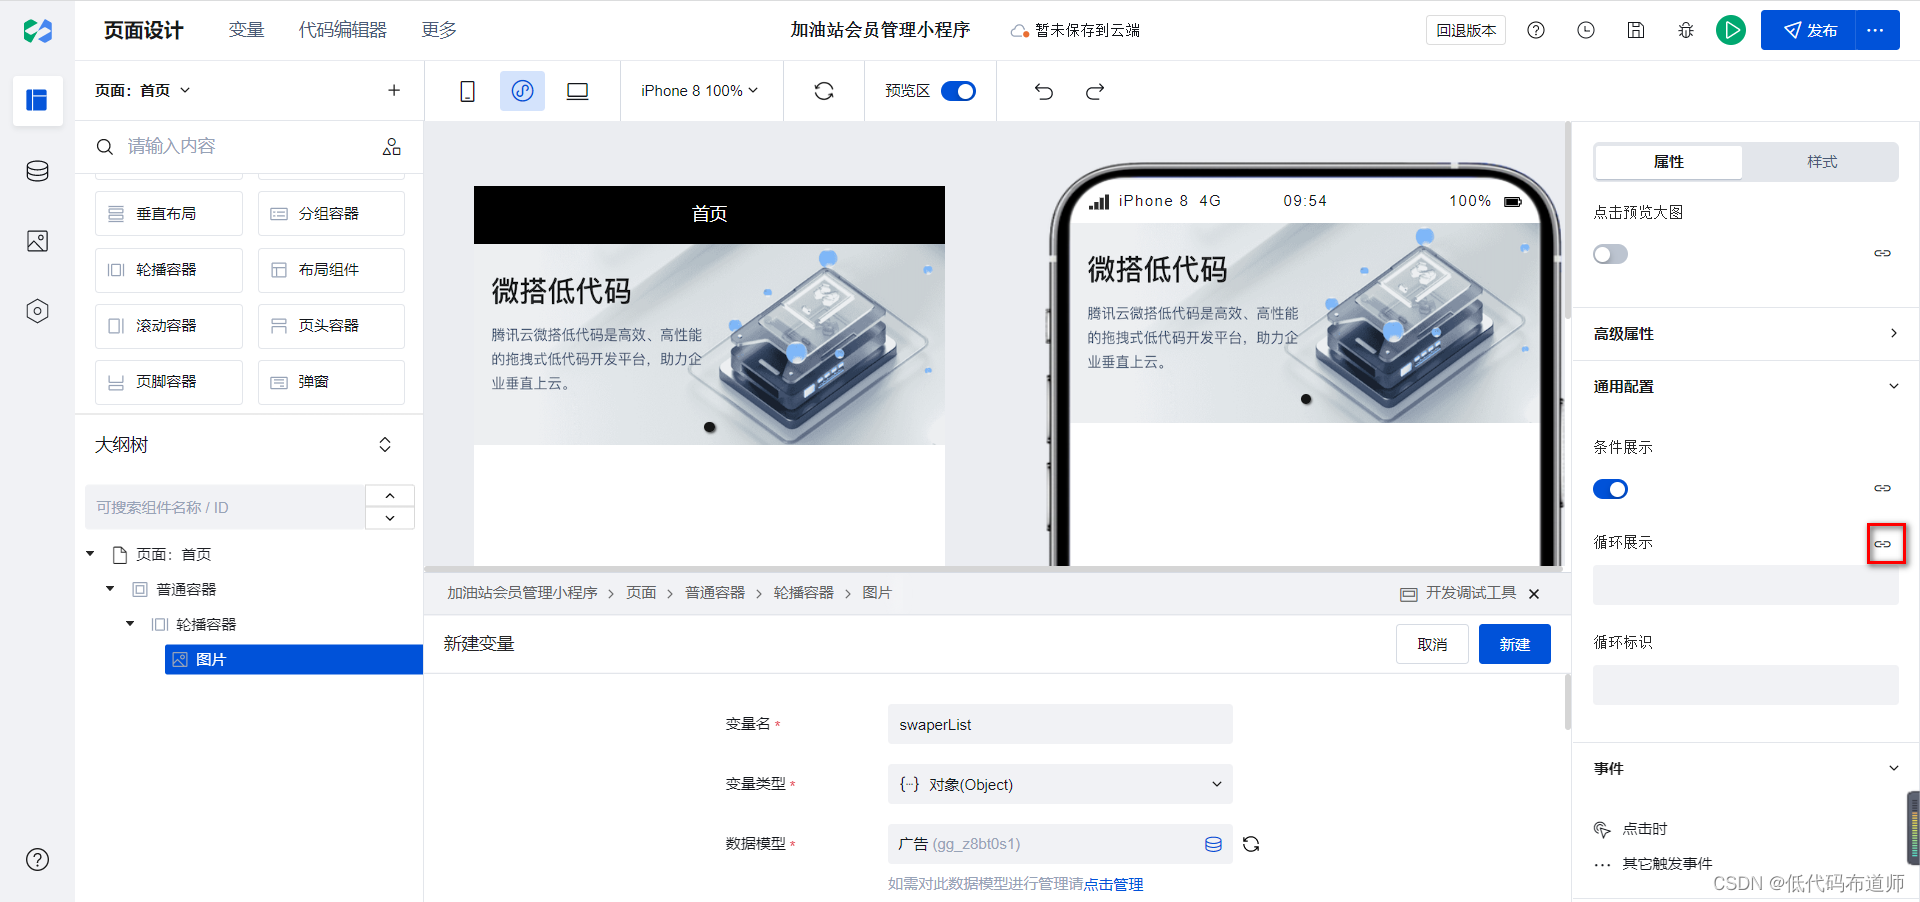Run preview with green play button
This screenshot has width=1920, height=902.
click(1731, 30)
